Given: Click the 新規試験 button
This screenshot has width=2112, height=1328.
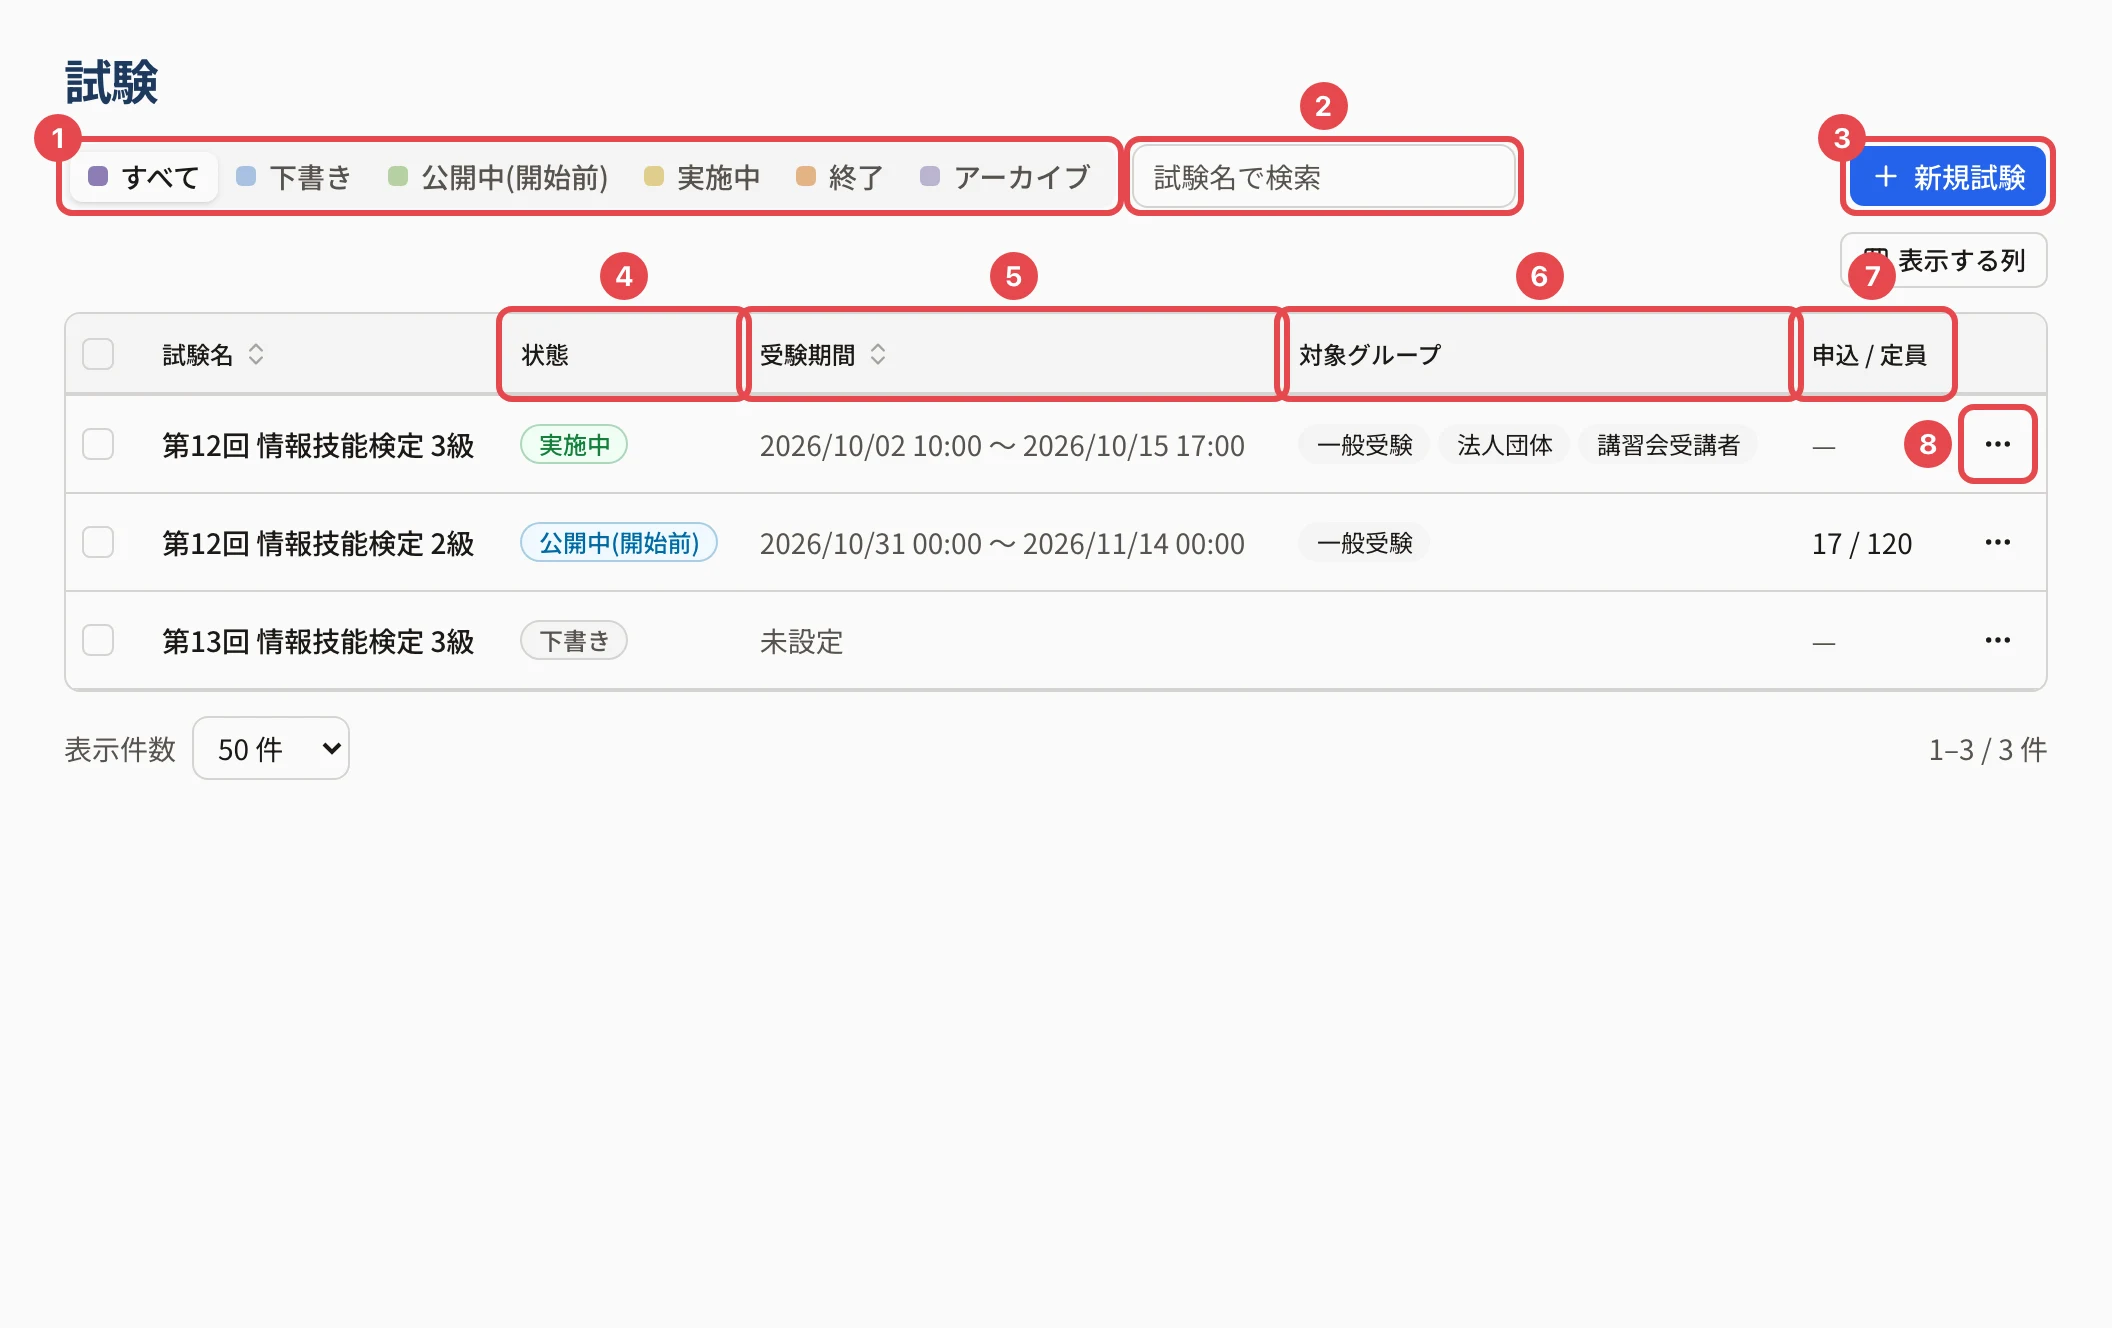Looking at the screenshot, I should point(1948,177).
